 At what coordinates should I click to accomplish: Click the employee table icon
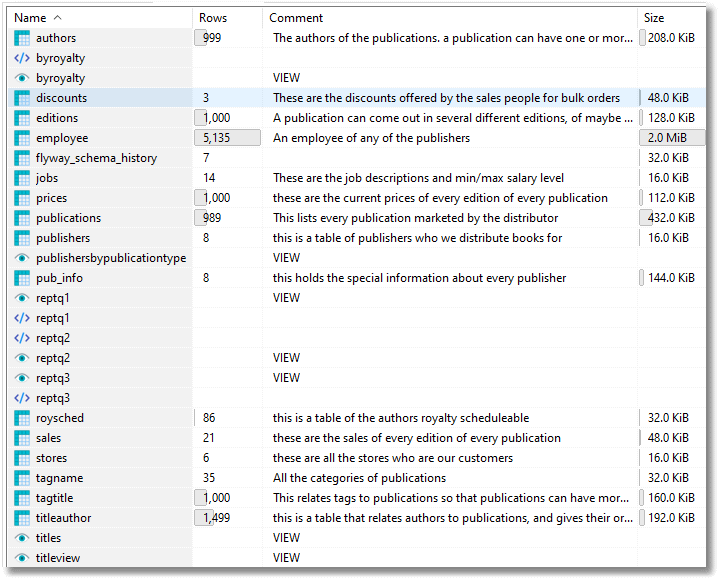click(22, 138)
